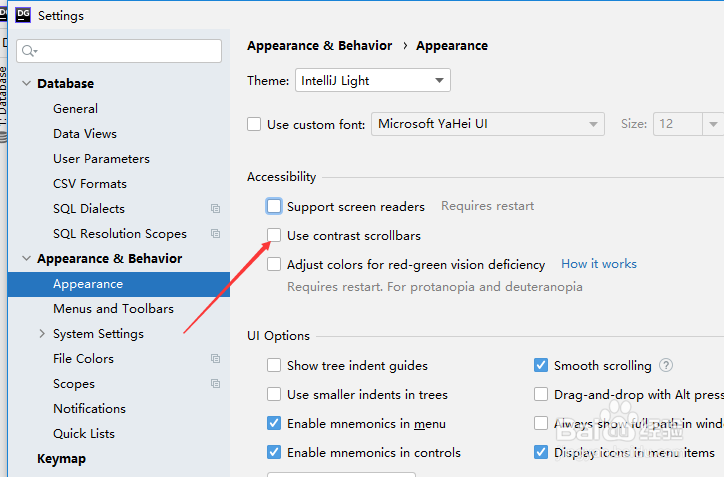Enable Use custom font checkbox

(x=254, y=124)
